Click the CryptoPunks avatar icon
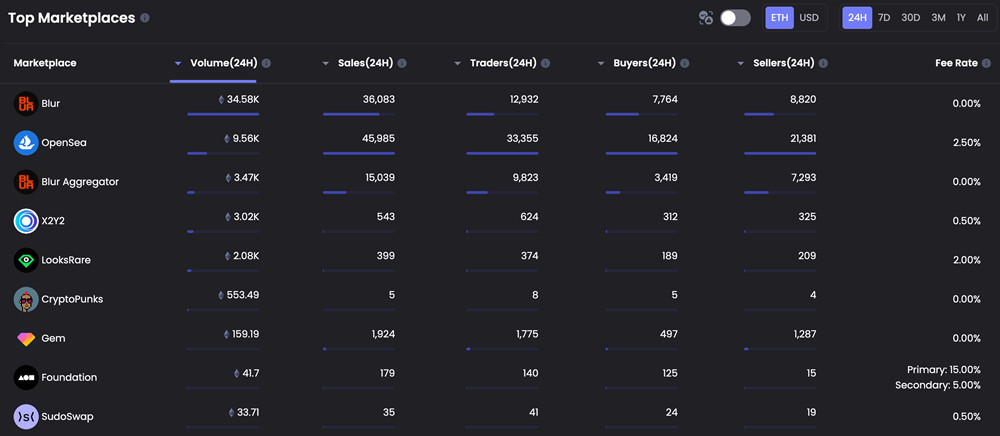This screenshot has width=1000, height=436. pyautogui.click(x=26, y=299)
